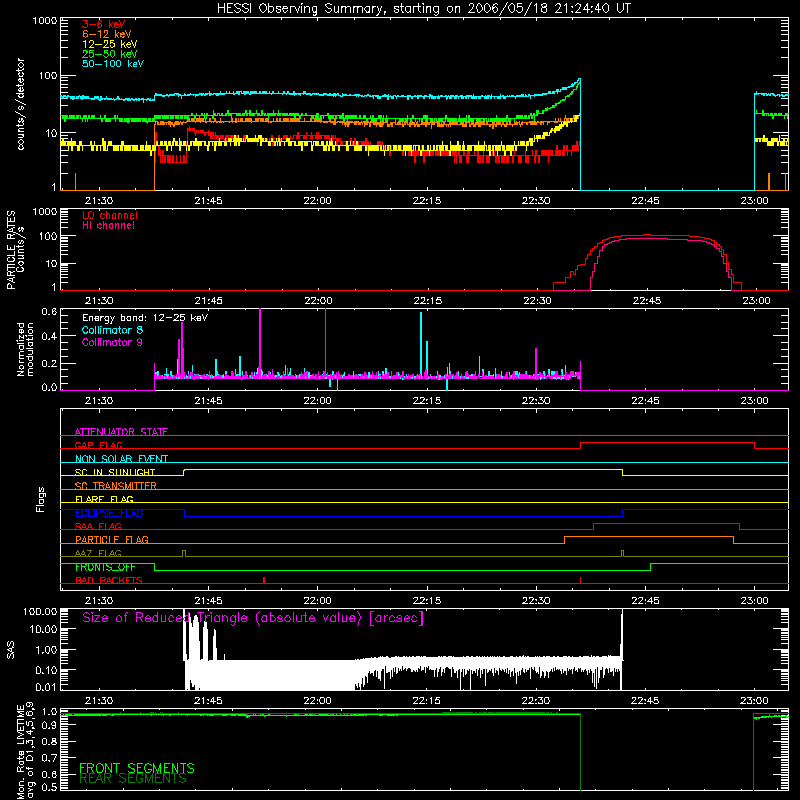Click the olive AAZ_FLAG flag label
This screenshot has width=800, height=800.
(98, 553)
